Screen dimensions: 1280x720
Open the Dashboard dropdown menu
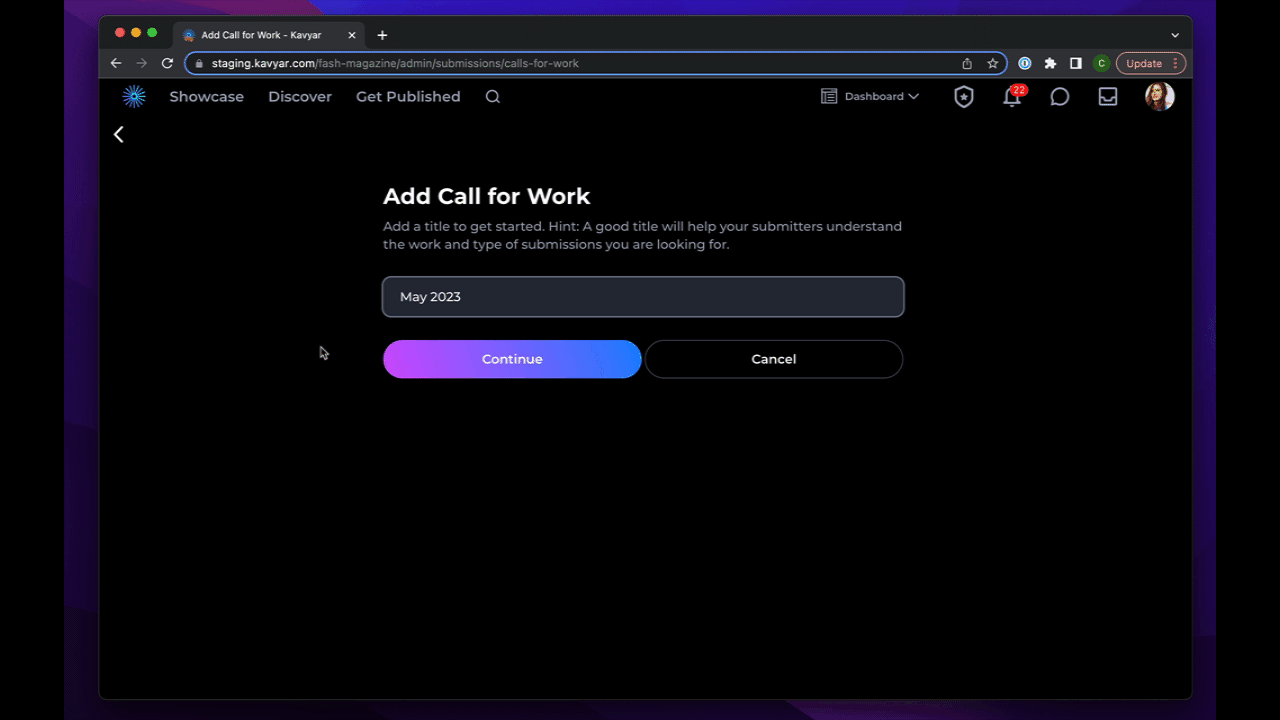coord(870,96)
